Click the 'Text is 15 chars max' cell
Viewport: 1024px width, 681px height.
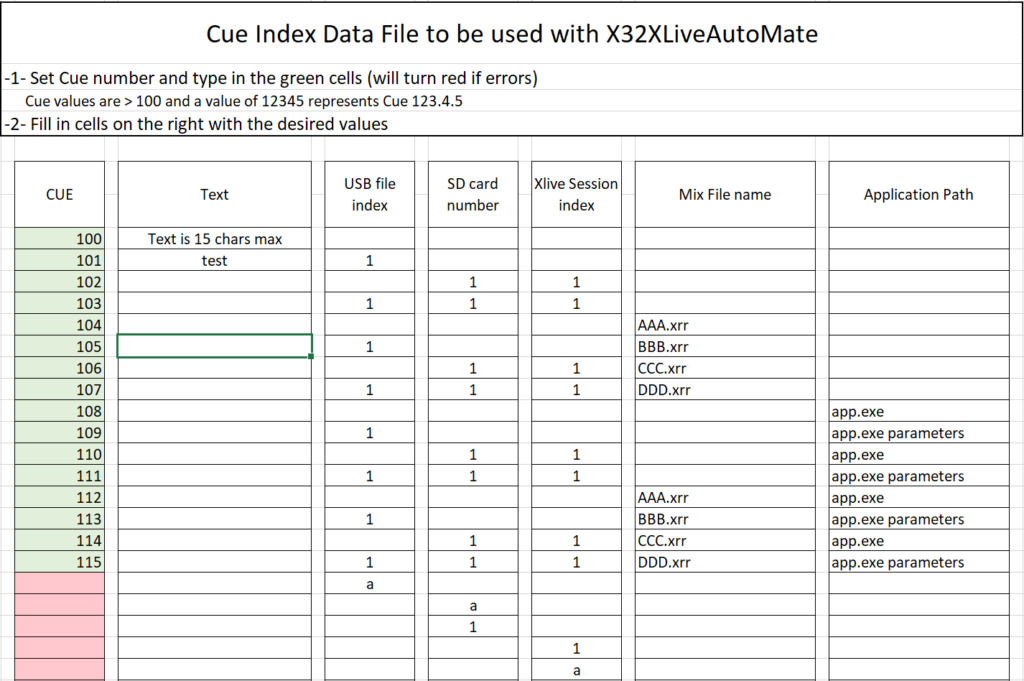[214, 238]
